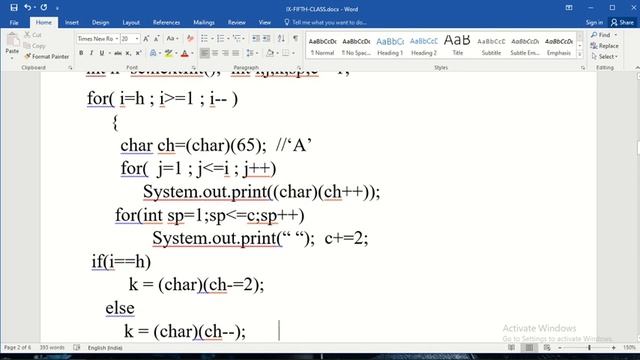This screenshot has width=640, height=360.
Task: Click Tell me what you want field
Action: click(x=325, y=22)
